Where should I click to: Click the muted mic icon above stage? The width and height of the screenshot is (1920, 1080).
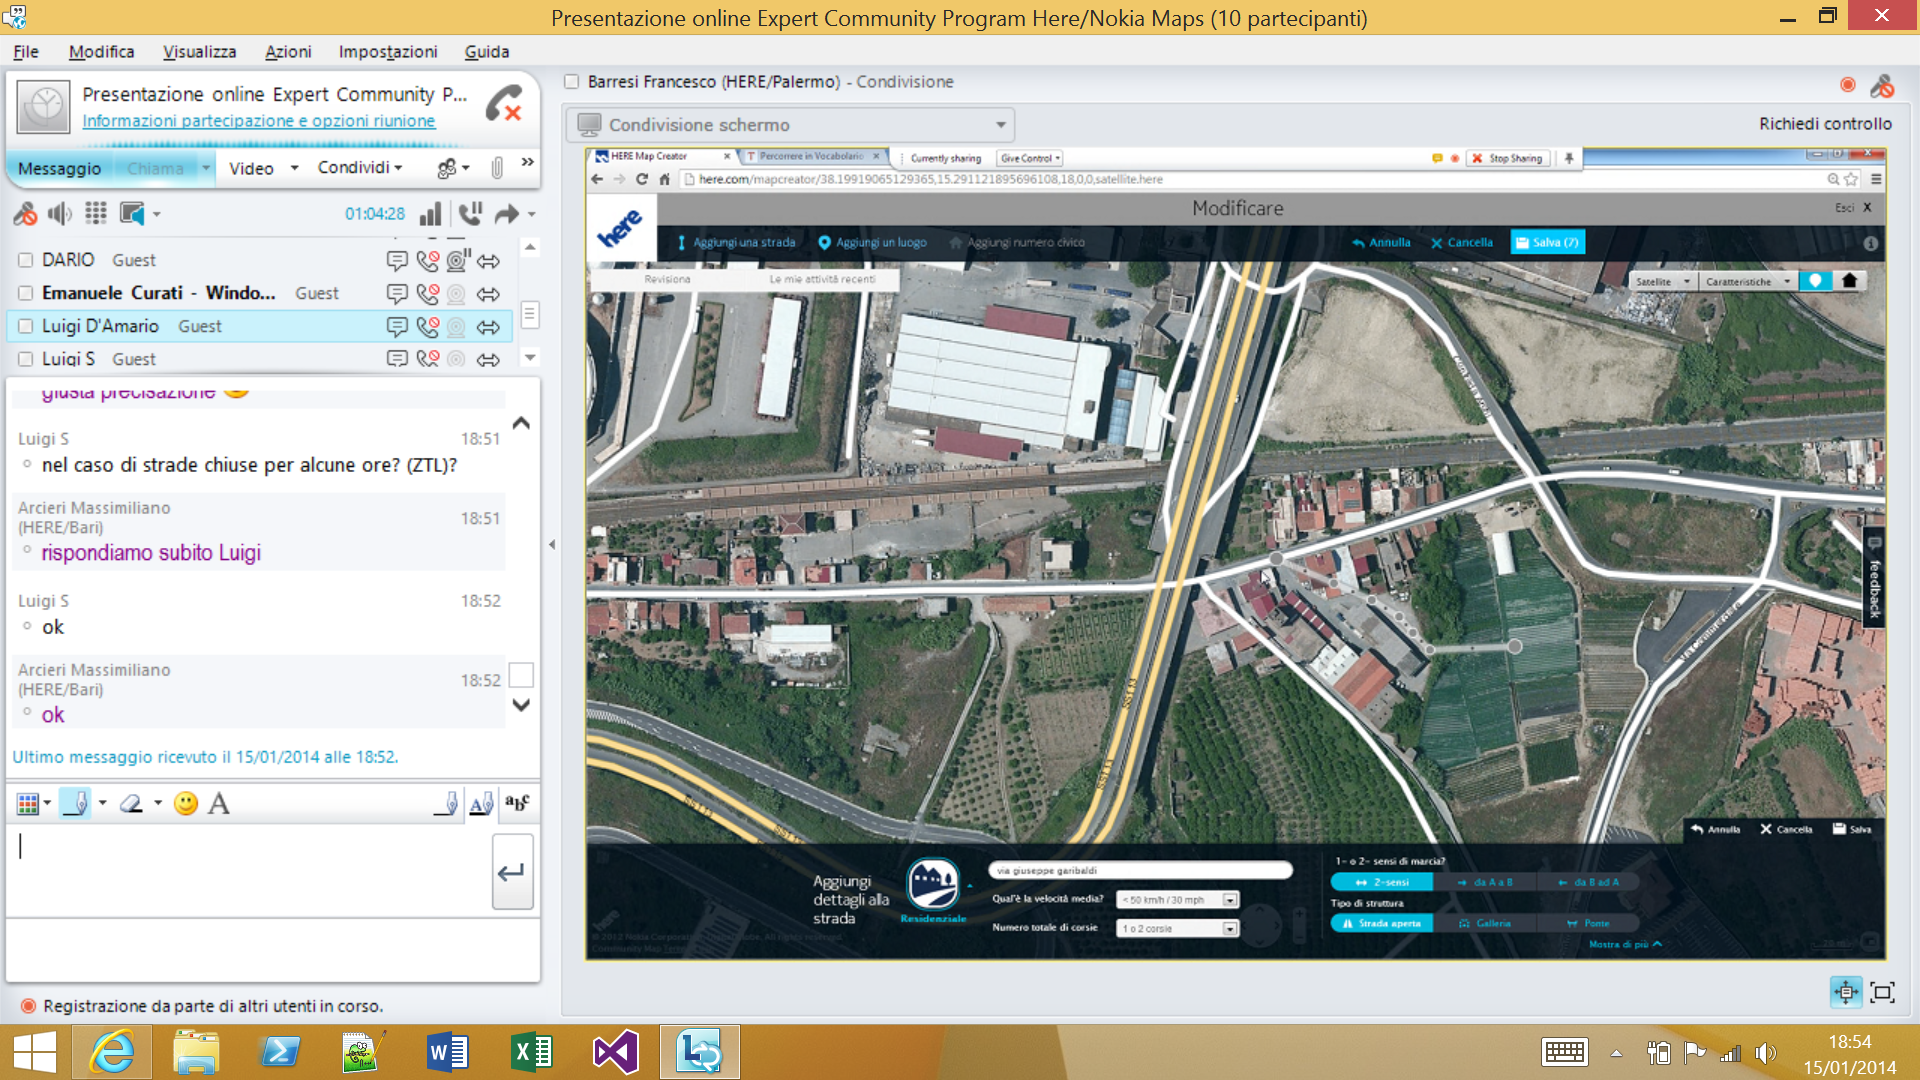pos(1883,86)
